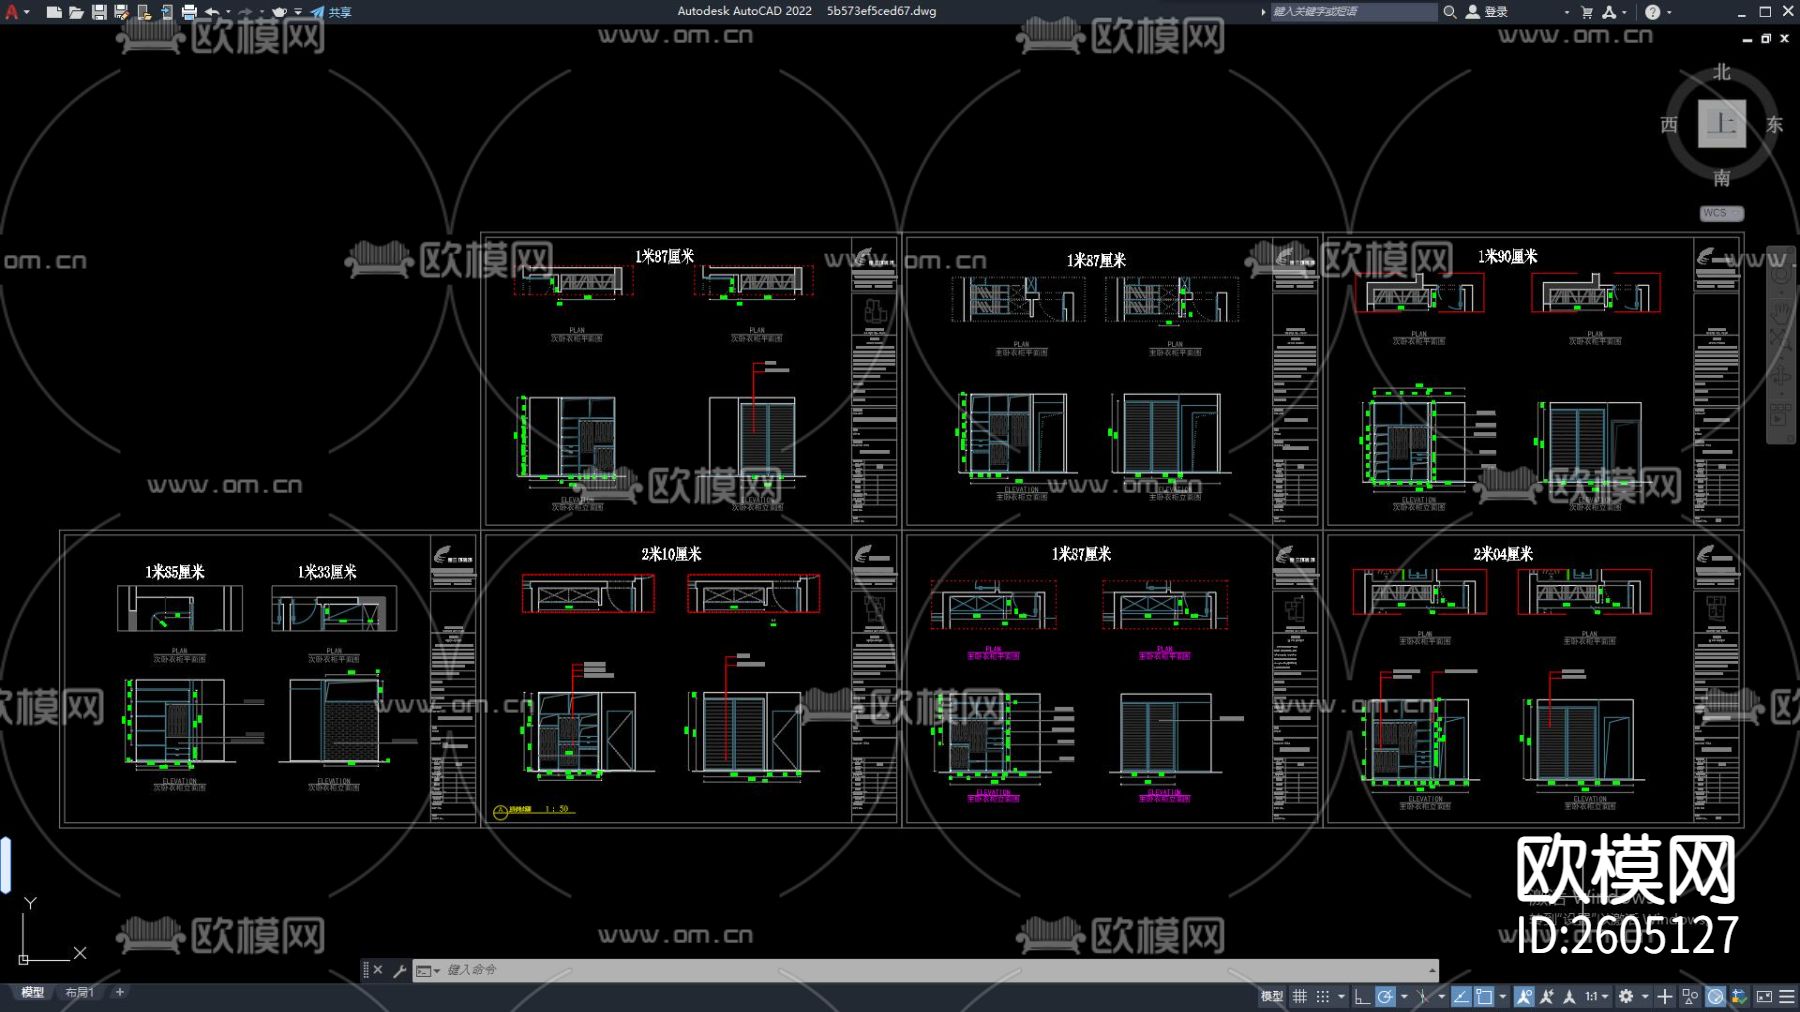Toggle ortho mode in status bar
The image size is (1800, 1012).
tap(1362, 996)
